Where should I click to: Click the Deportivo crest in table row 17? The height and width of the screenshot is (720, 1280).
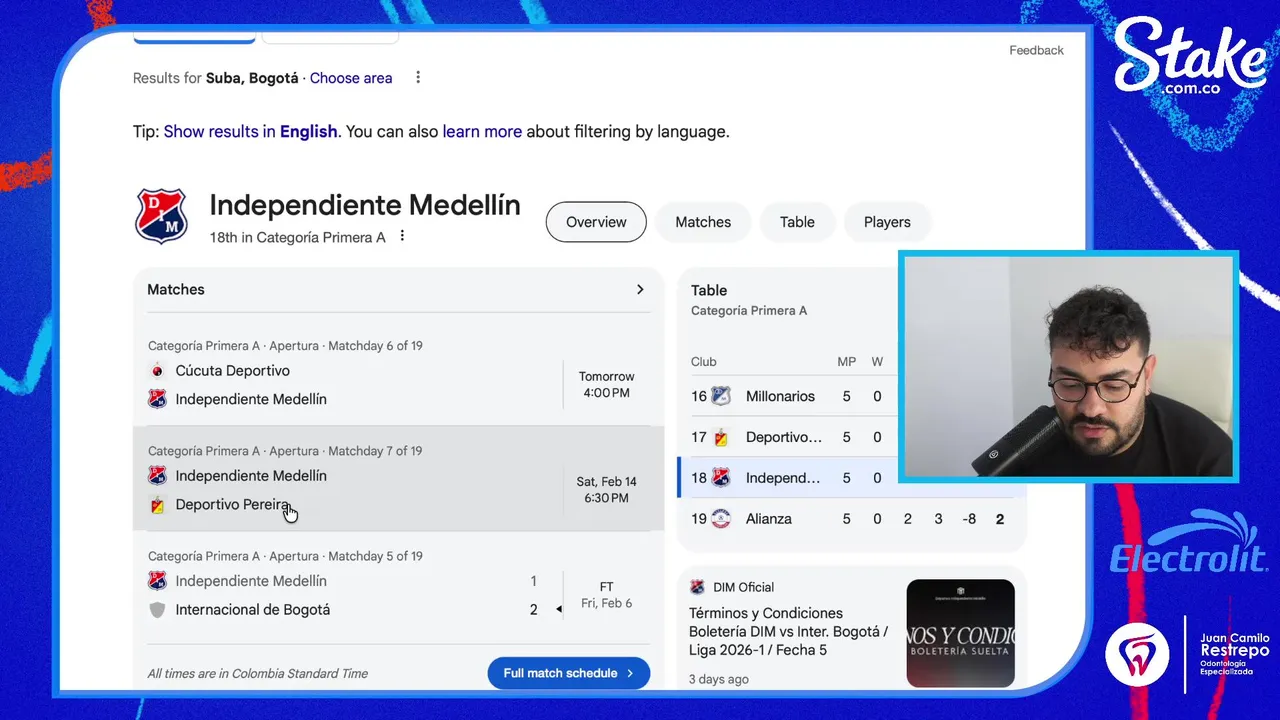click(x=721, y=437)
